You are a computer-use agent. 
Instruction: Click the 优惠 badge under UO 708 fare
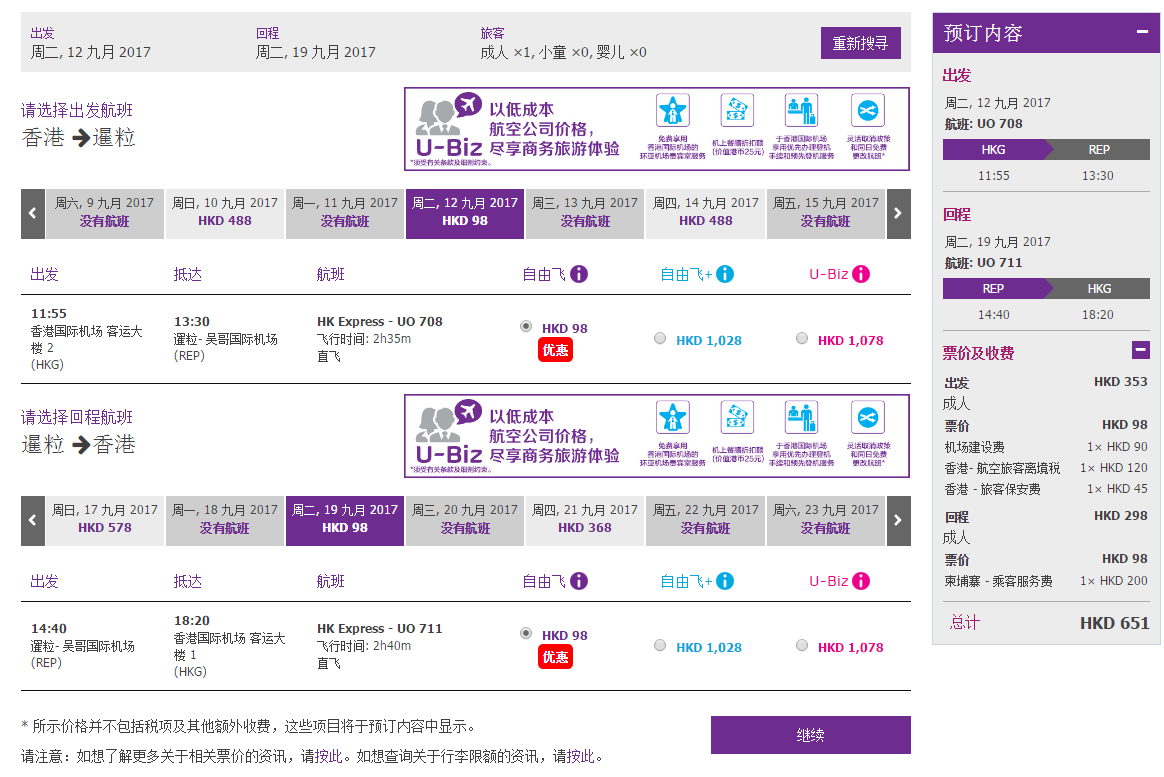tap(555, 350)
